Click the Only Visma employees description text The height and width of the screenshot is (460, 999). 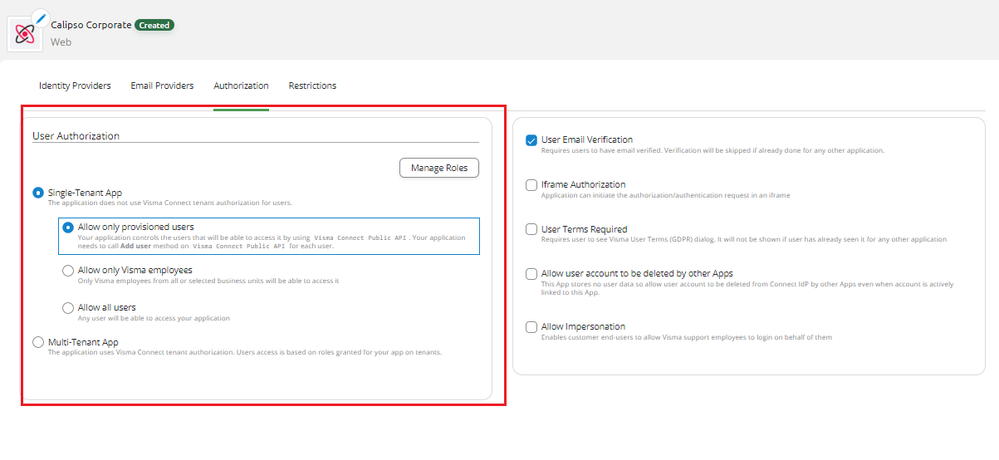point(208,280)
